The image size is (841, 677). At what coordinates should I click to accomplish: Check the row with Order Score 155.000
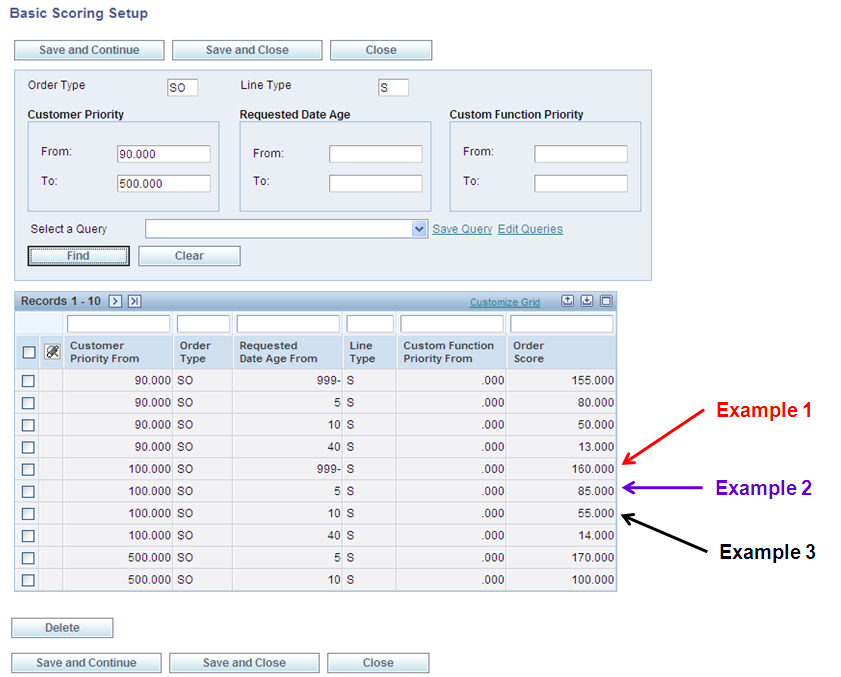pos(28,381)
